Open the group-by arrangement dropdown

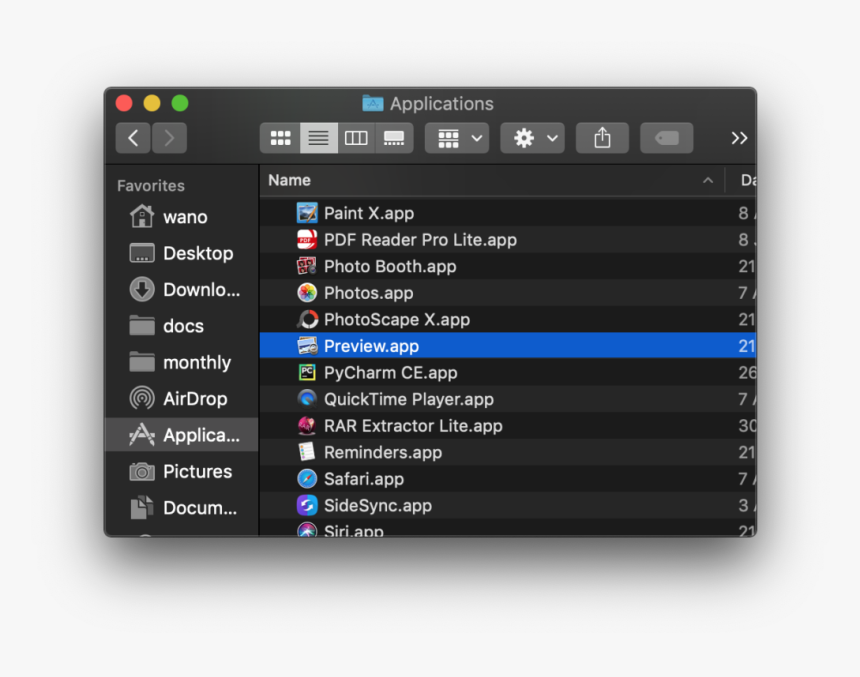tap(457, 138)
